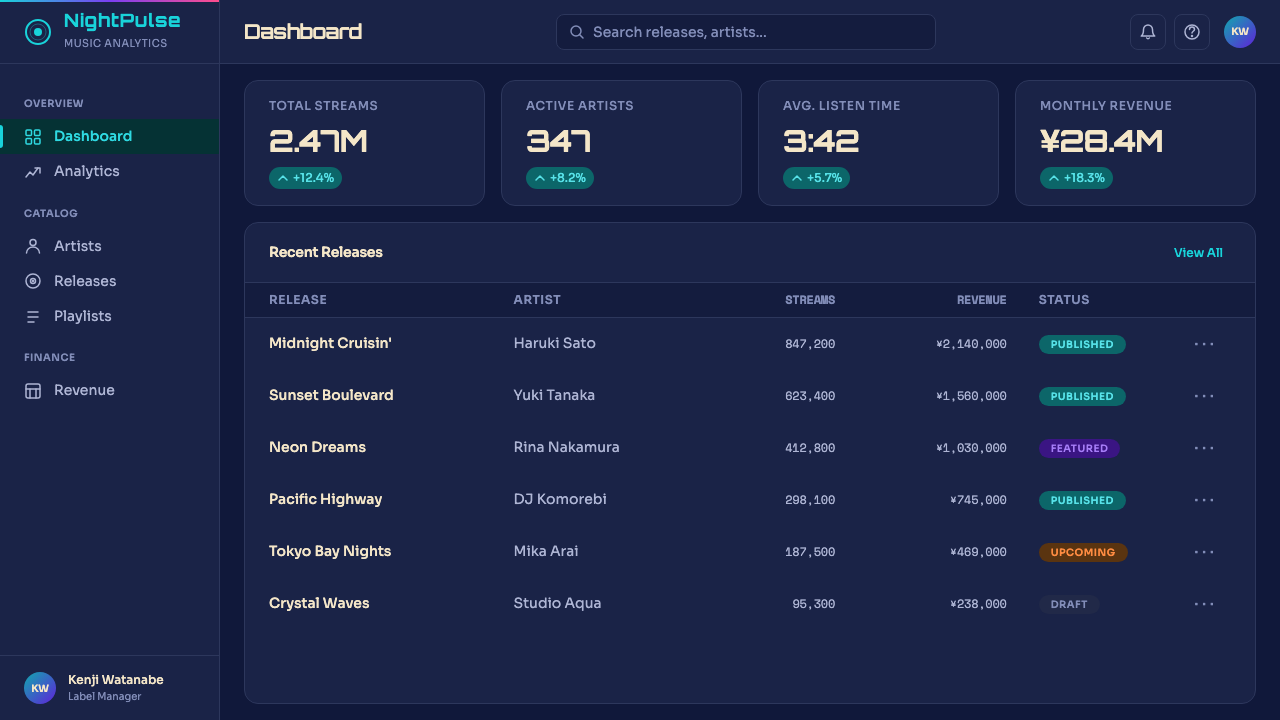1280x720 pixels.
Task: Open more options for Tokyo Bay Nights
Action: pyautogui.click(x=1204, y=552)
